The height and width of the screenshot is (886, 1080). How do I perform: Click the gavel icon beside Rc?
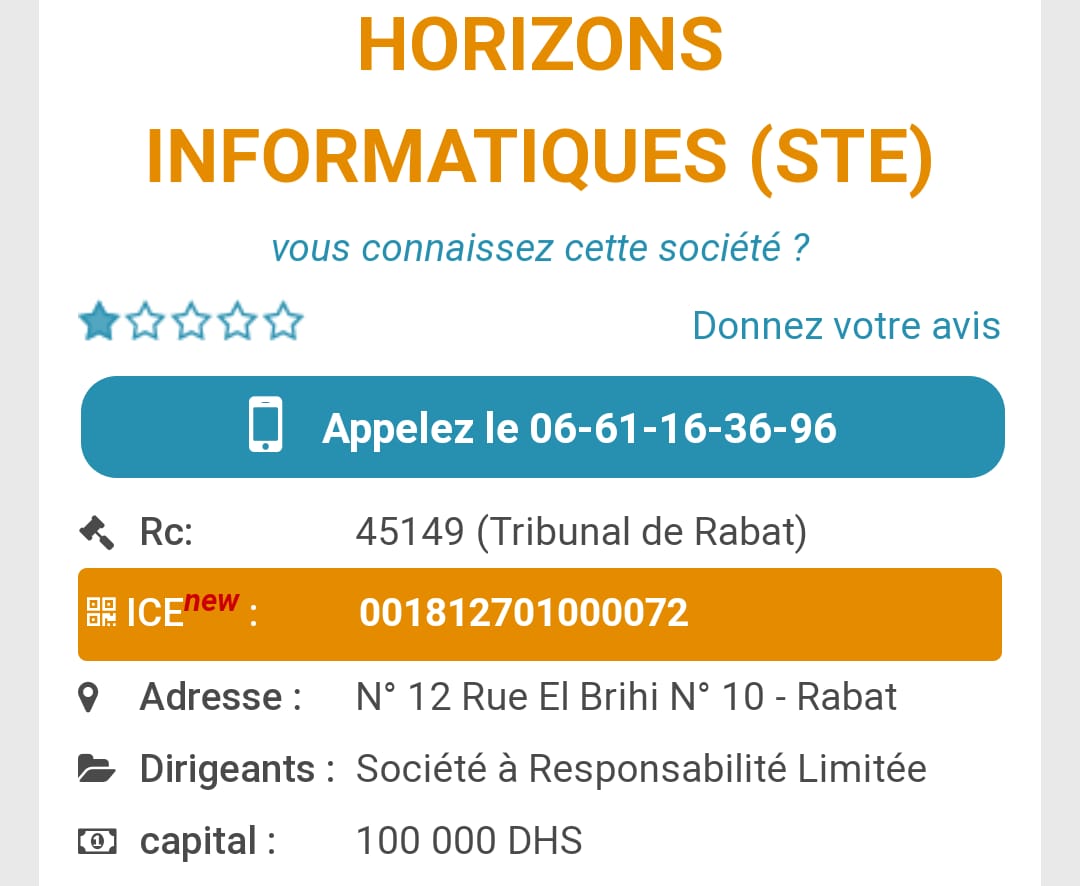coord(97,532)
